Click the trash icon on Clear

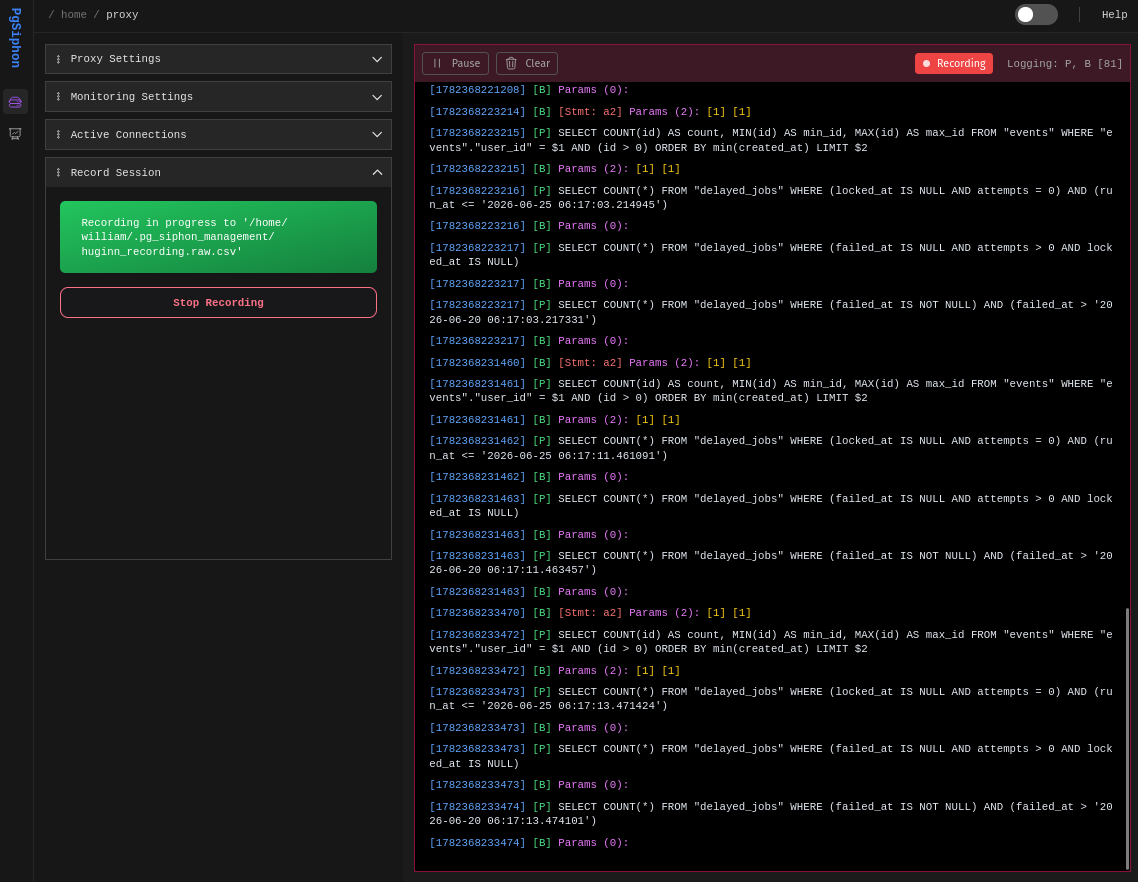click(x=511, y=63)
